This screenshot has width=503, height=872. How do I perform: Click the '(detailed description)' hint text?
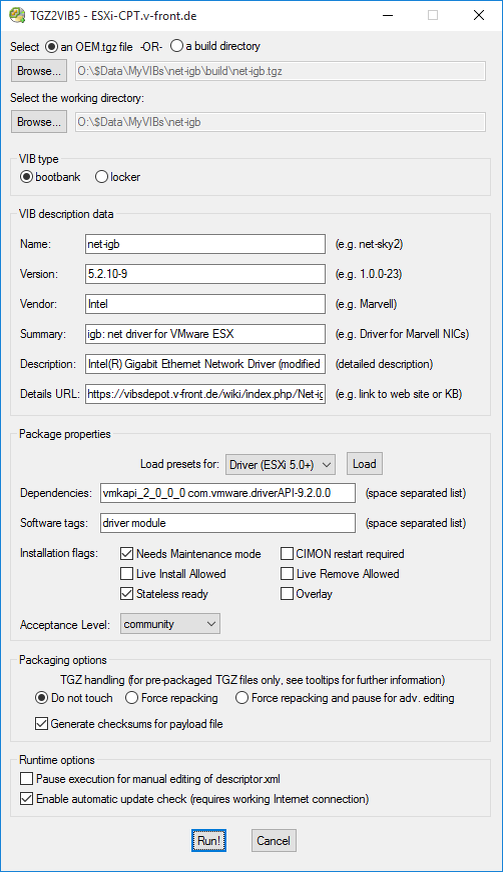tap(384, 364)
